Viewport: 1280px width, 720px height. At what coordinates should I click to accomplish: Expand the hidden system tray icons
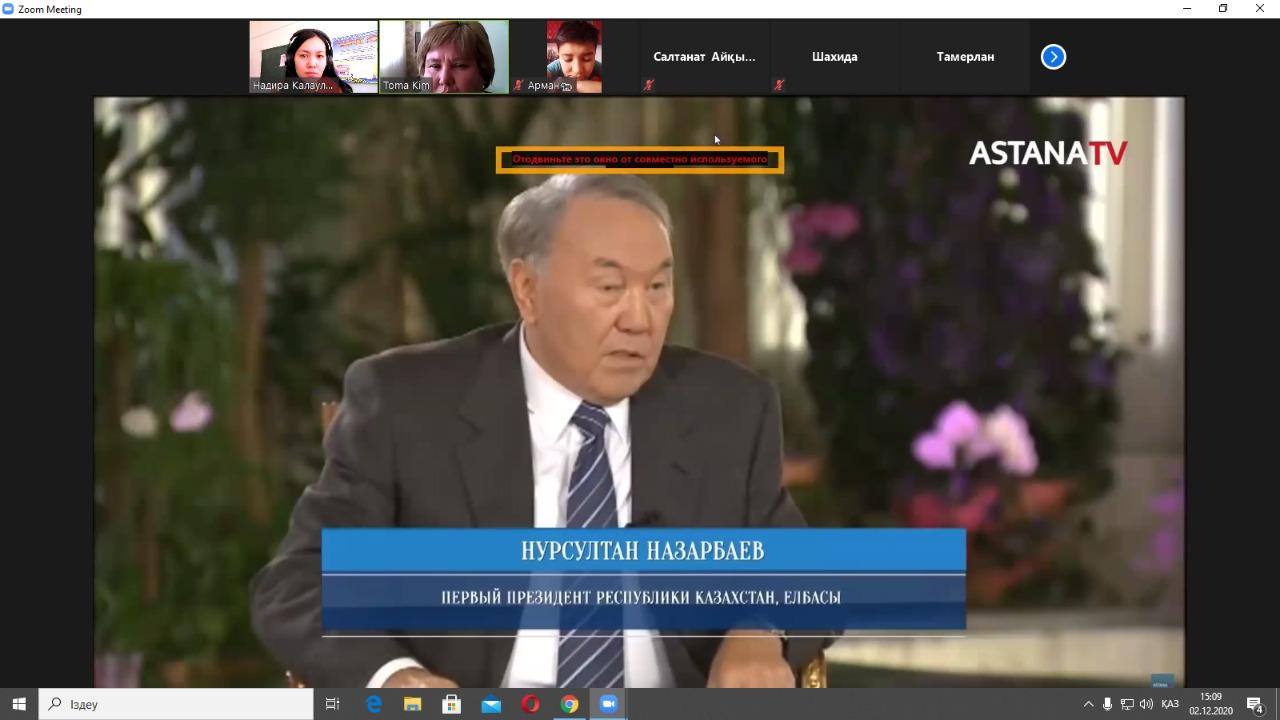pyautogui.click(x=1088, y=704)
